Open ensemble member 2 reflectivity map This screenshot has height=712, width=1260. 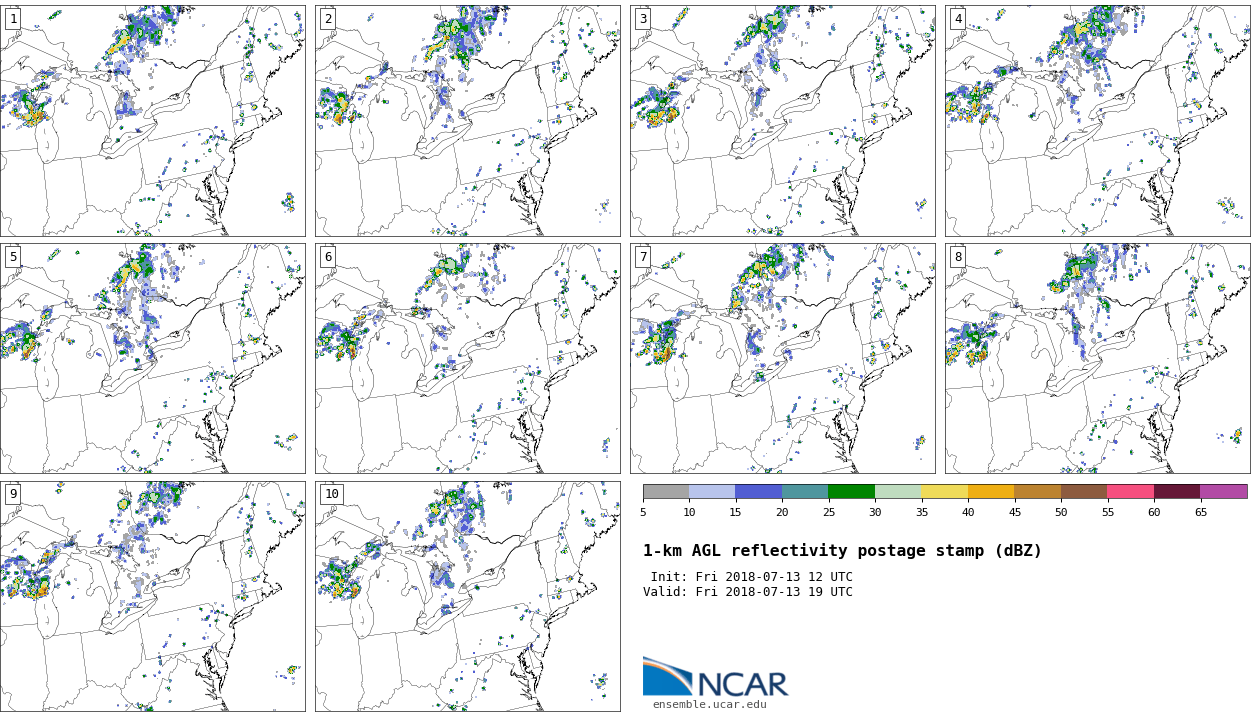(x=468, y=121)
